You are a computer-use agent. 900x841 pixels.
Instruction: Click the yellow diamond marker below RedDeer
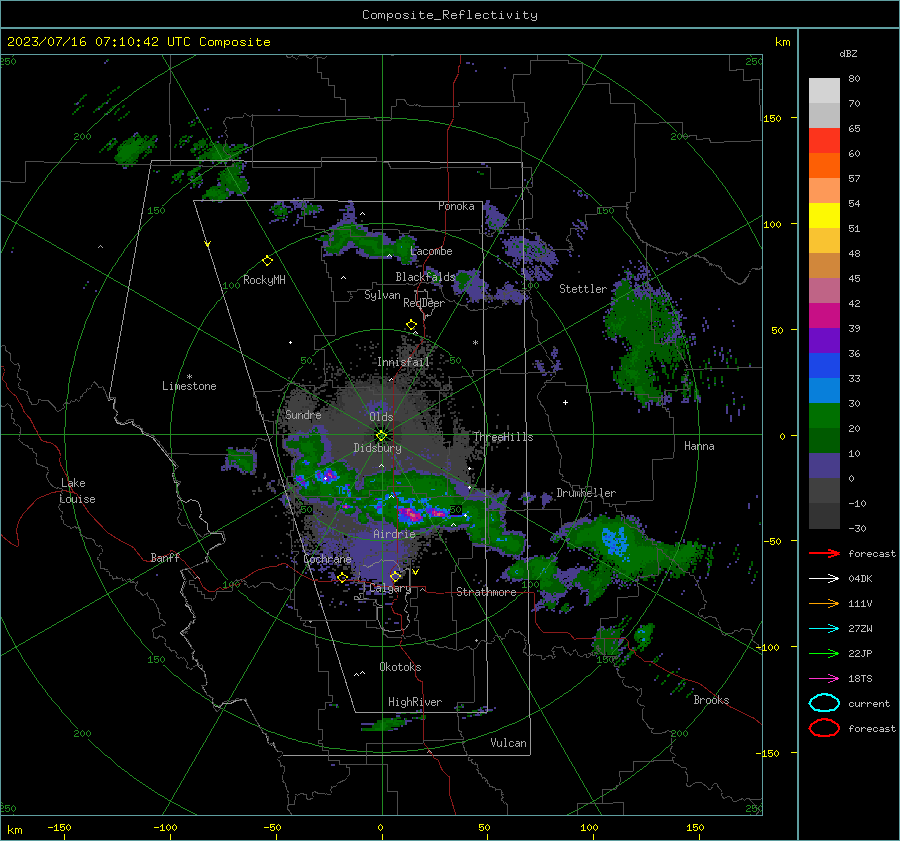coord(411,325)
